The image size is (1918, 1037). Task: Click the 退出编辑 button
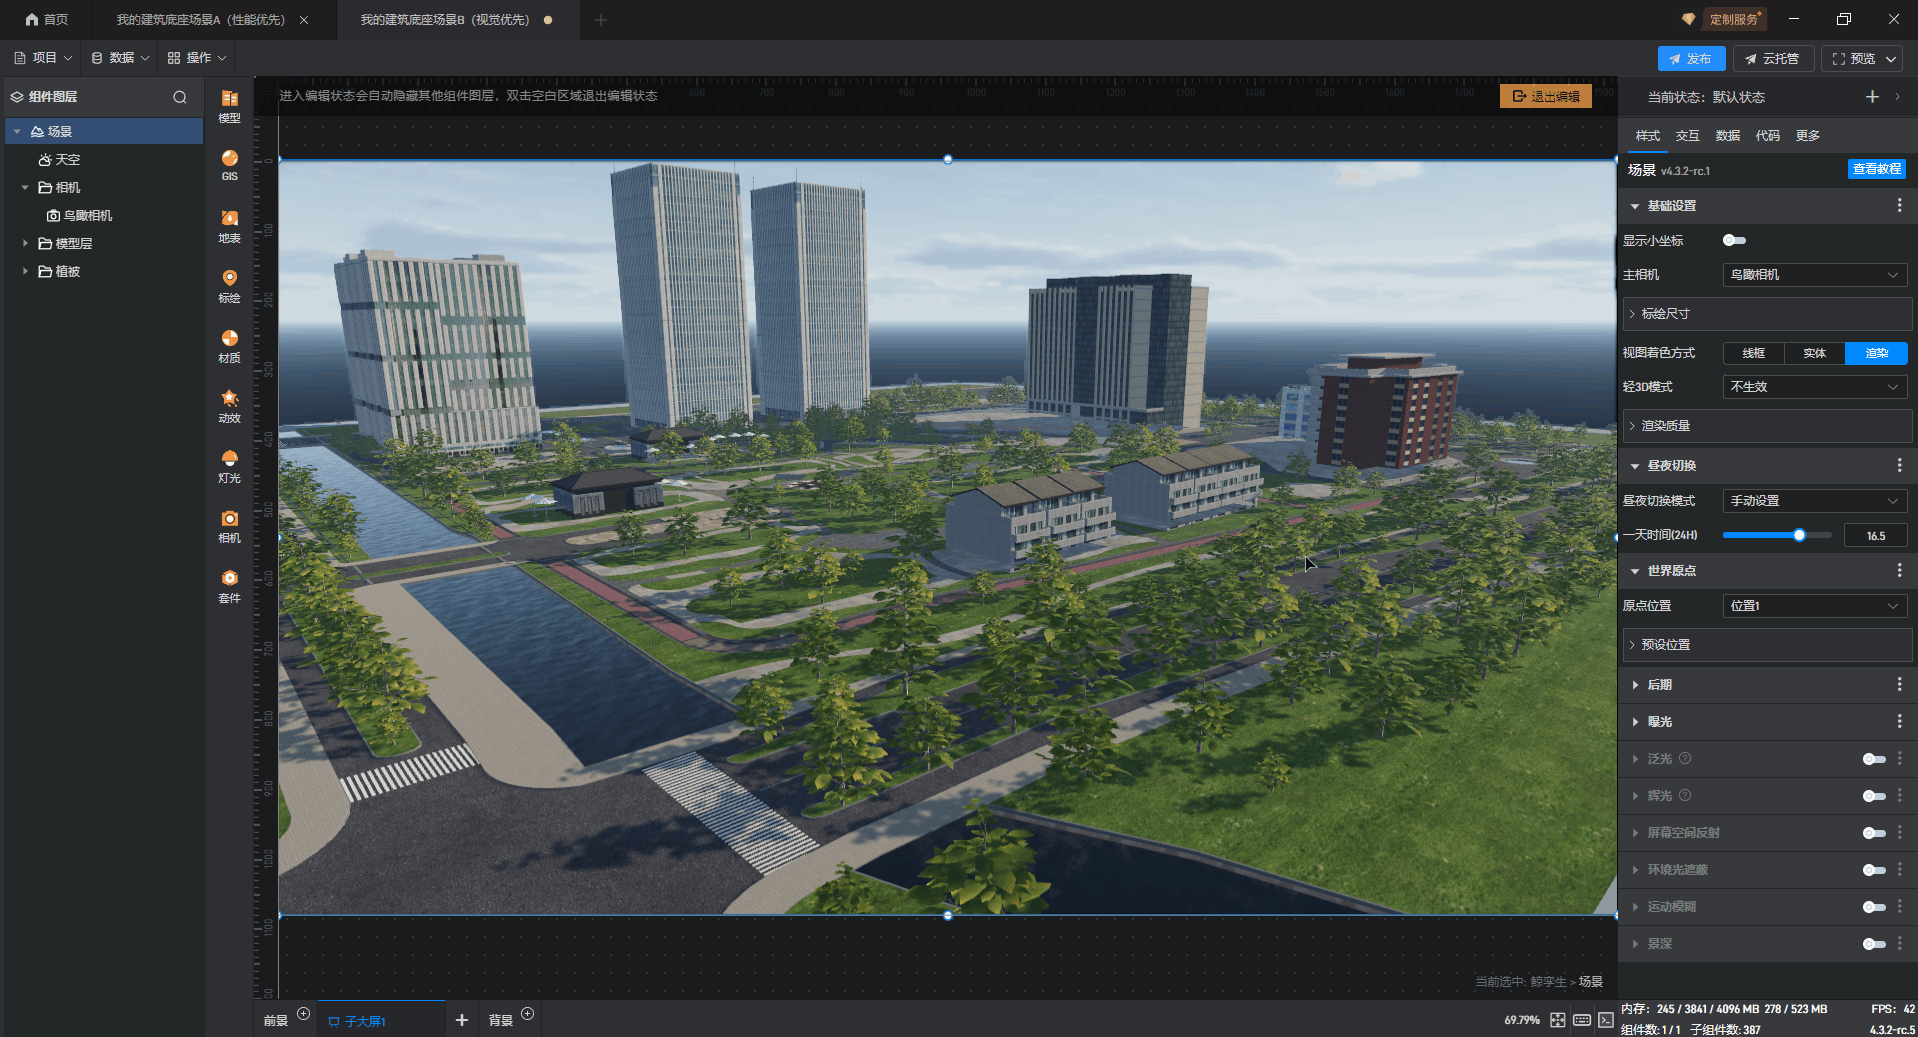pyautogui.click(x=1545, y=96)
